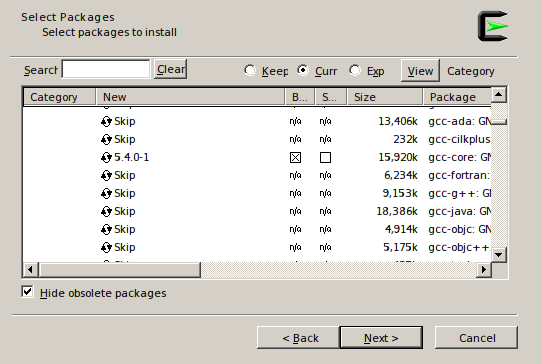The image size is (542, 364).
Task: Select the Exp radio button
Action: click(x=355, y=70)
